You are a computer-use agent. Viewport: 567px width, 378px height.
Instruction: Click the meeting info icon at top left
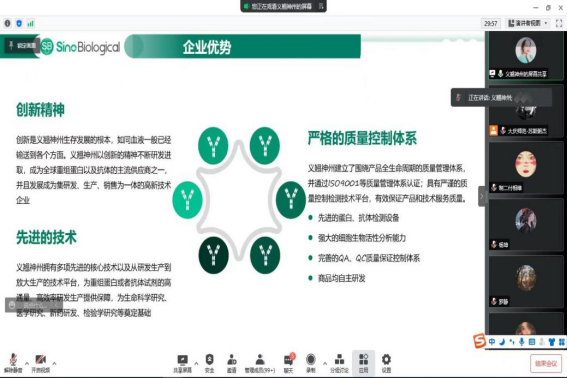pyautogui.click(x=7, y=24)
